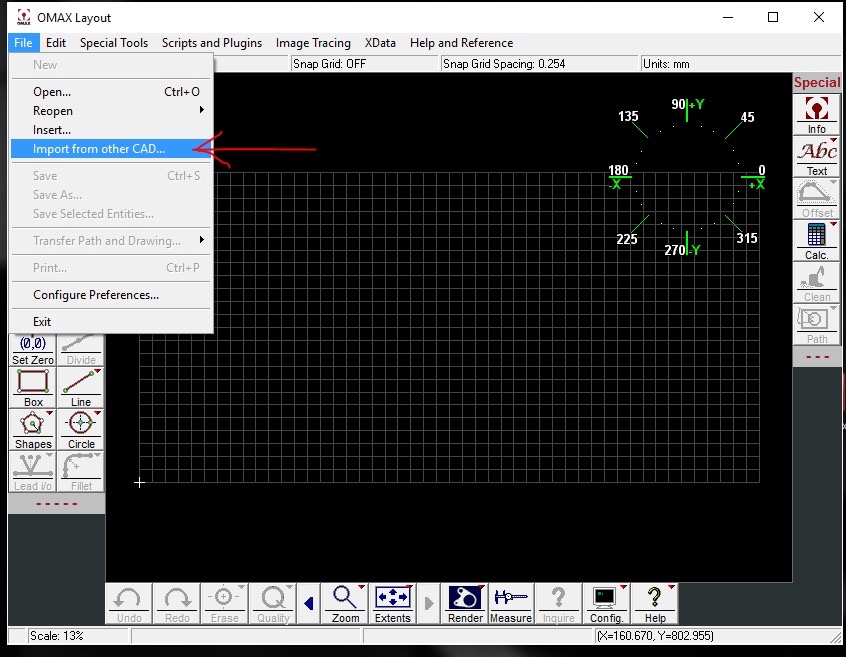Activate the Zoom magnifier tool
846x657 pixels.
pos(345,604)
